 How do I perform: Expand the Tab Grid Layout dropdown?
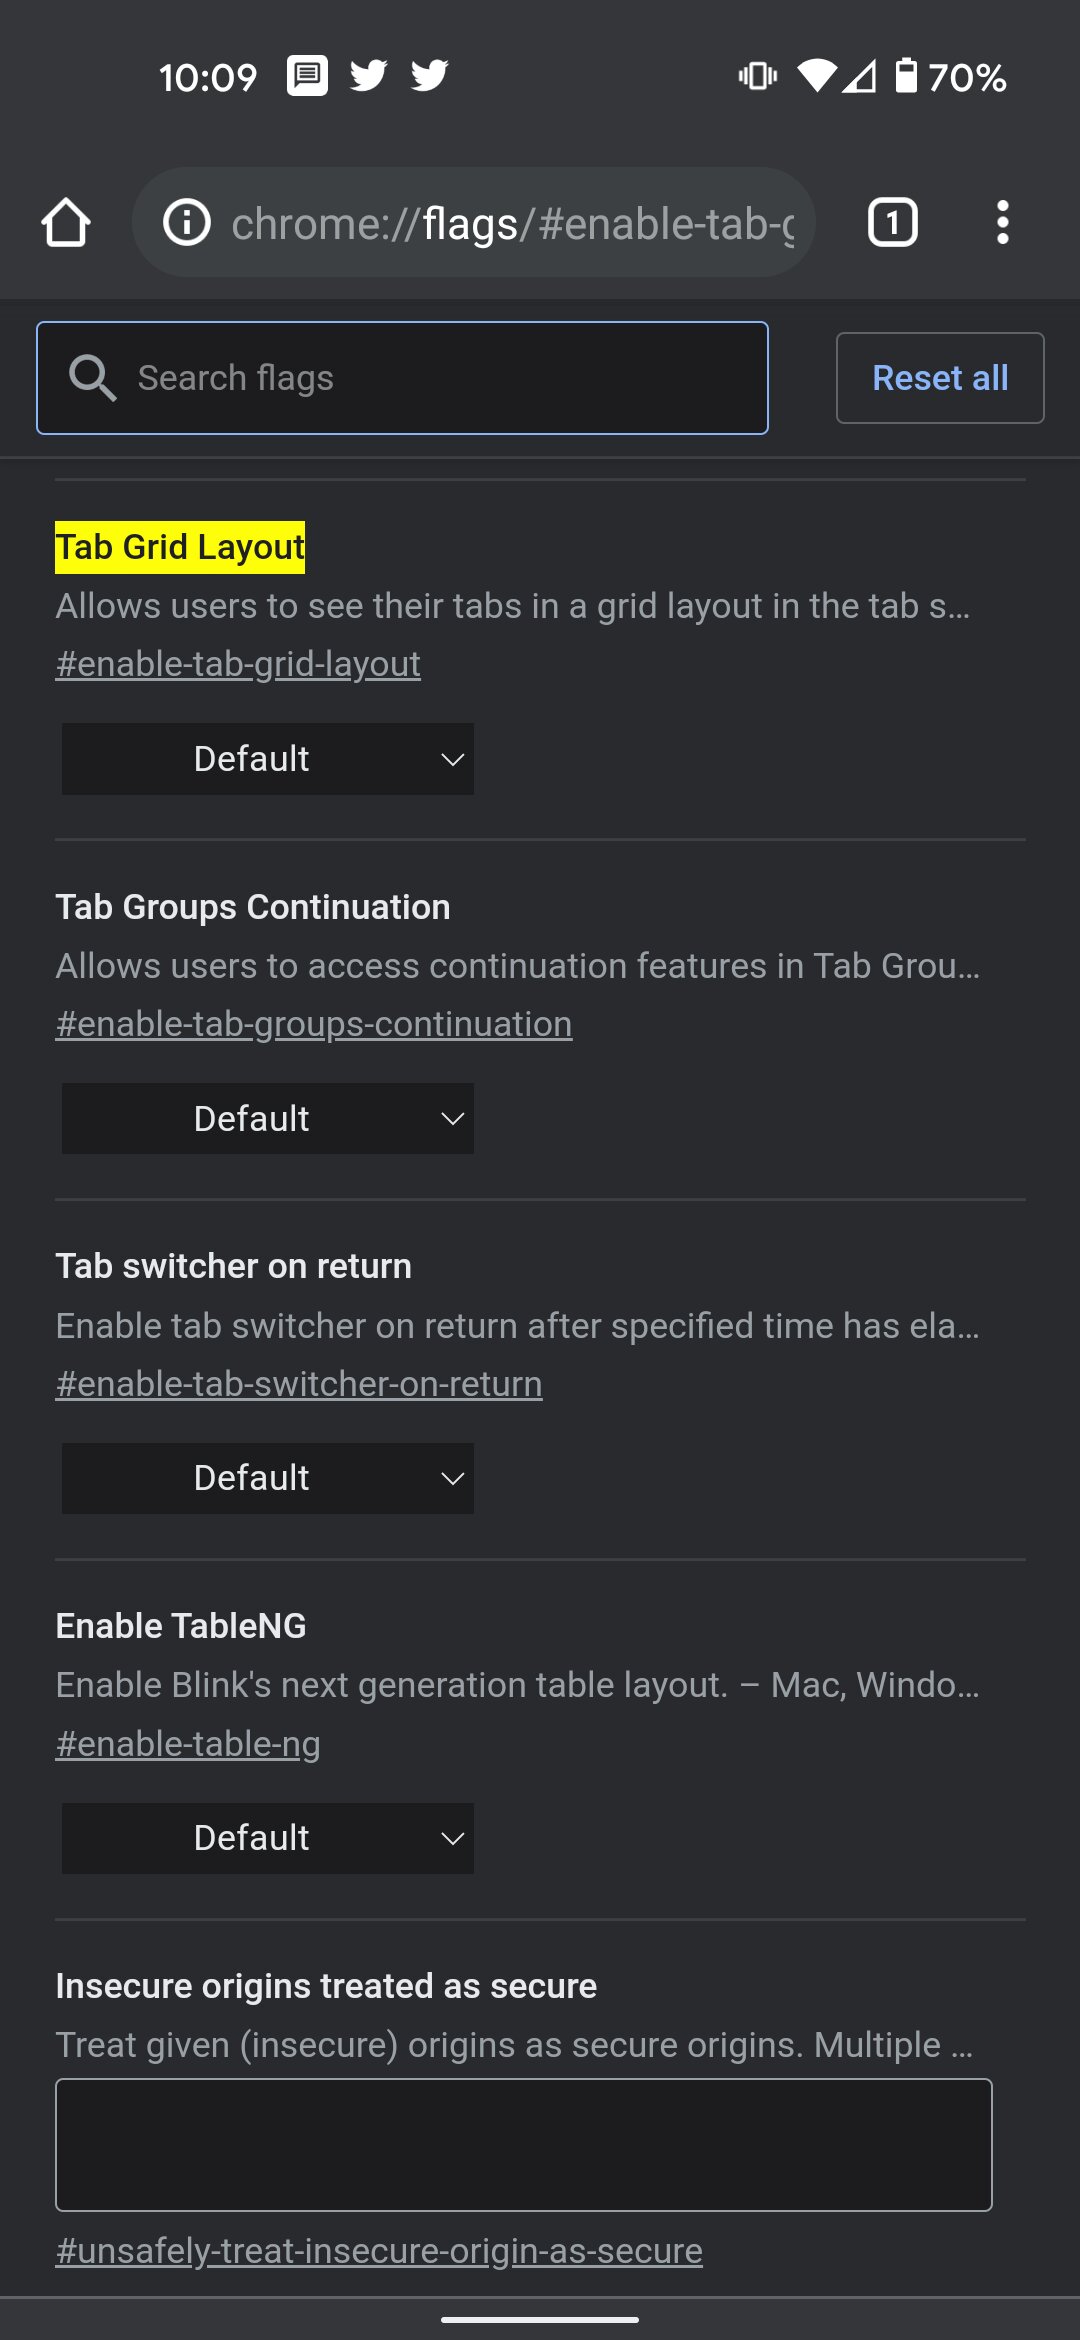coord(268,759)
